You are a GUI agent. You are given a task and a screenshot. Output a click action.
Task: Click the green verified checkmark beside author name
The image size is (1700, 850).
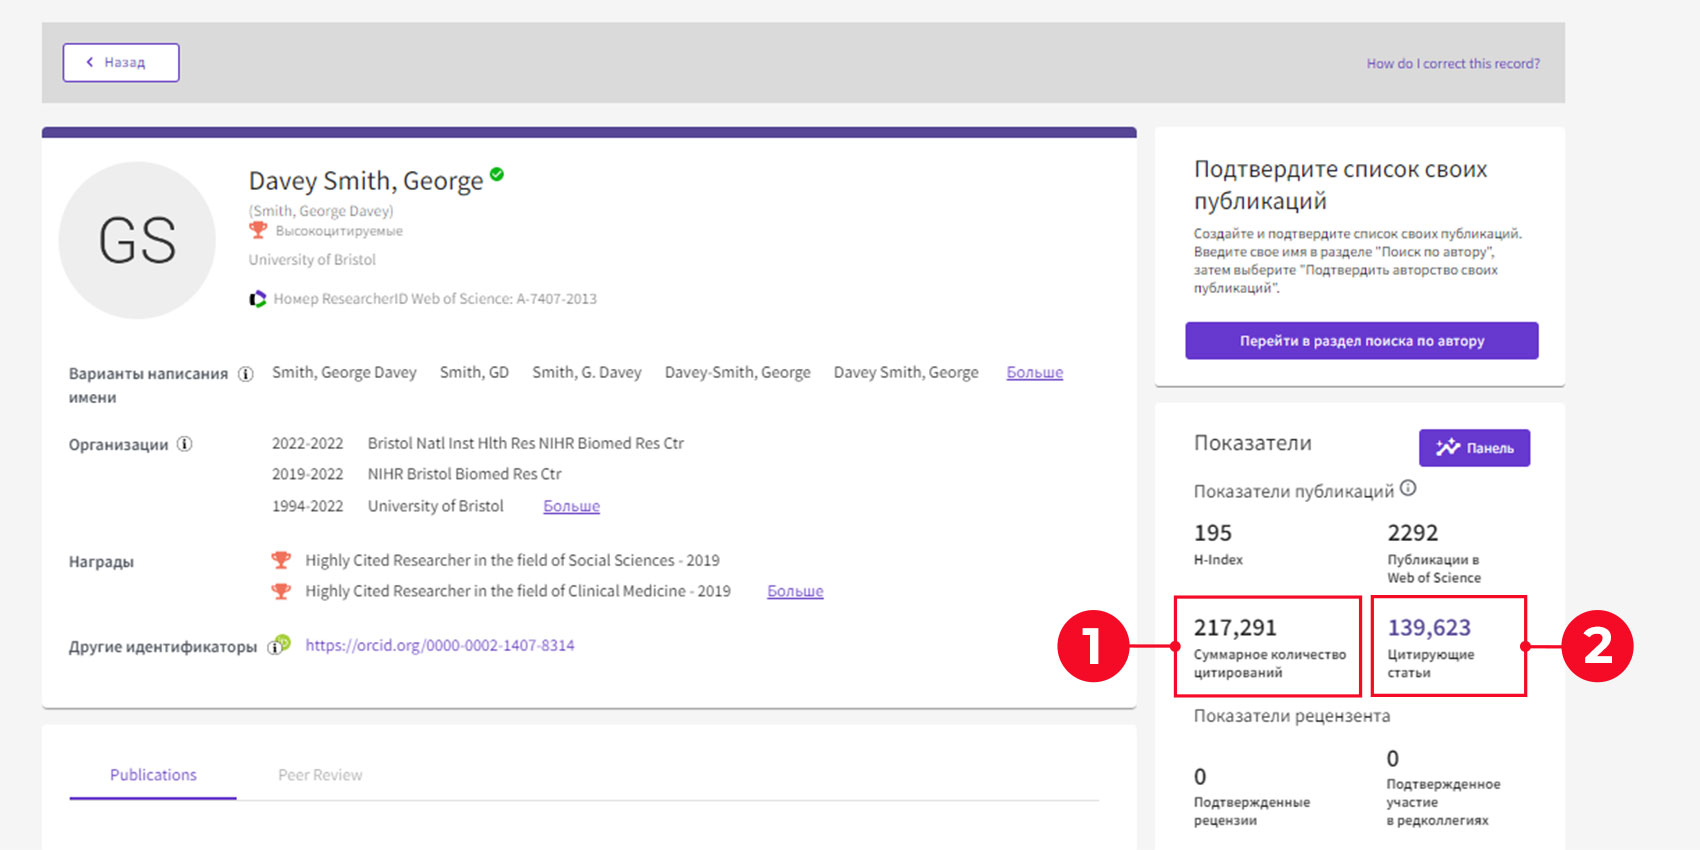click(x=497, y=175)
